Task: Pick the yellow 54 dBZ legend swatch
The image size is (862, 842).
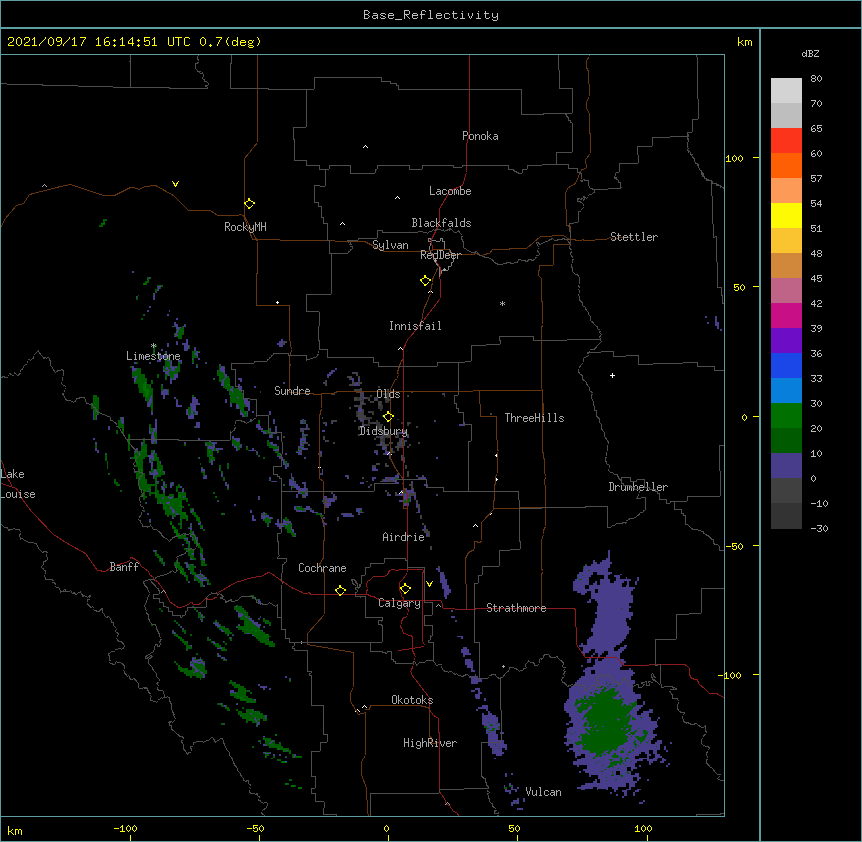Action: pos(786,215)
